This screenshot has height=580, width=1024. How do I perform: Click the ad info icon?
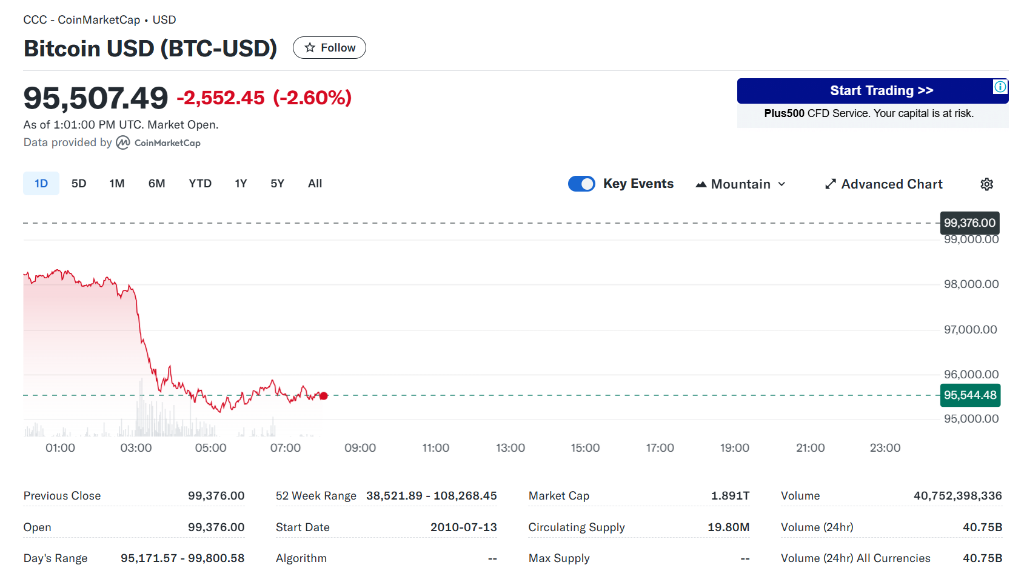click(x=1000, y=87)
